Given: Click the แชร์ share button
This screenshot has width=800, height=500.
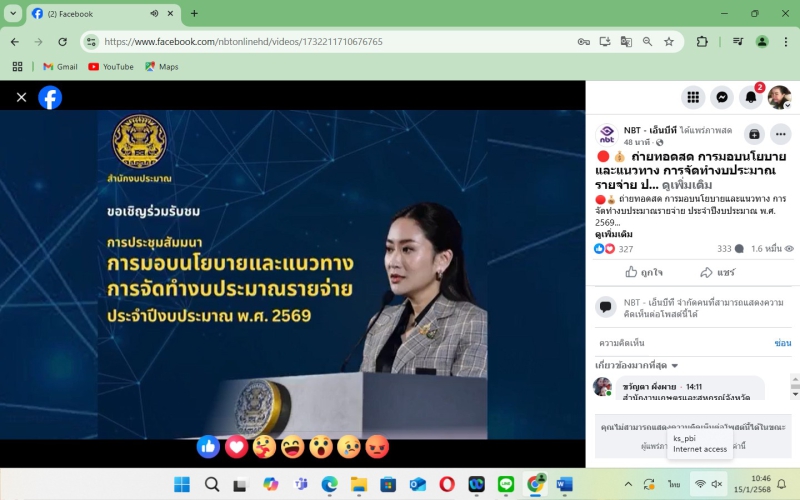Looking at the screenshot, I should click(717, 272).
